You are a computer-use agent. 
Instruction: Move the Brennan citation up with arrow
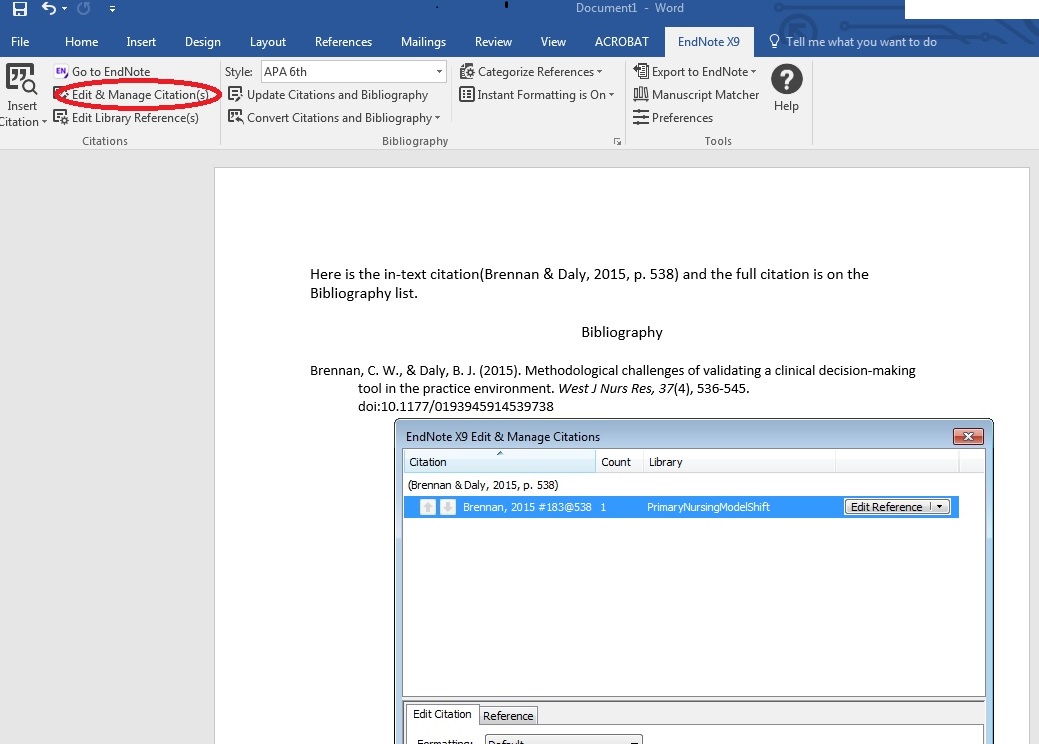(x=428, y=507)
